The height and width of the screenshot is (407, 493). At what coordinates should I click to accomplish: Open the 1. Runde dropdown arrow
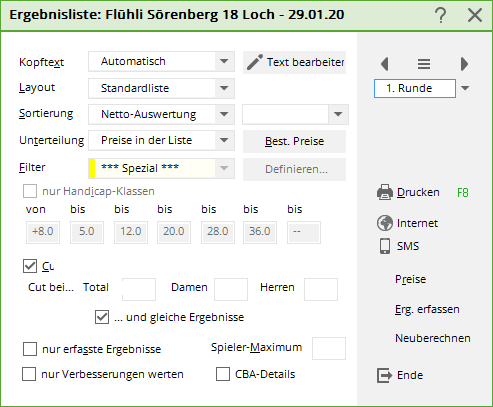[465, 88]
